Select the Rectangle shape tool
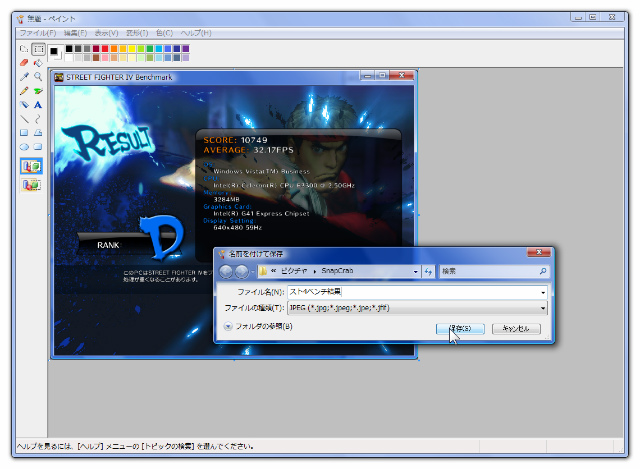This screenshot has height=469, width=640. (24, 133)
